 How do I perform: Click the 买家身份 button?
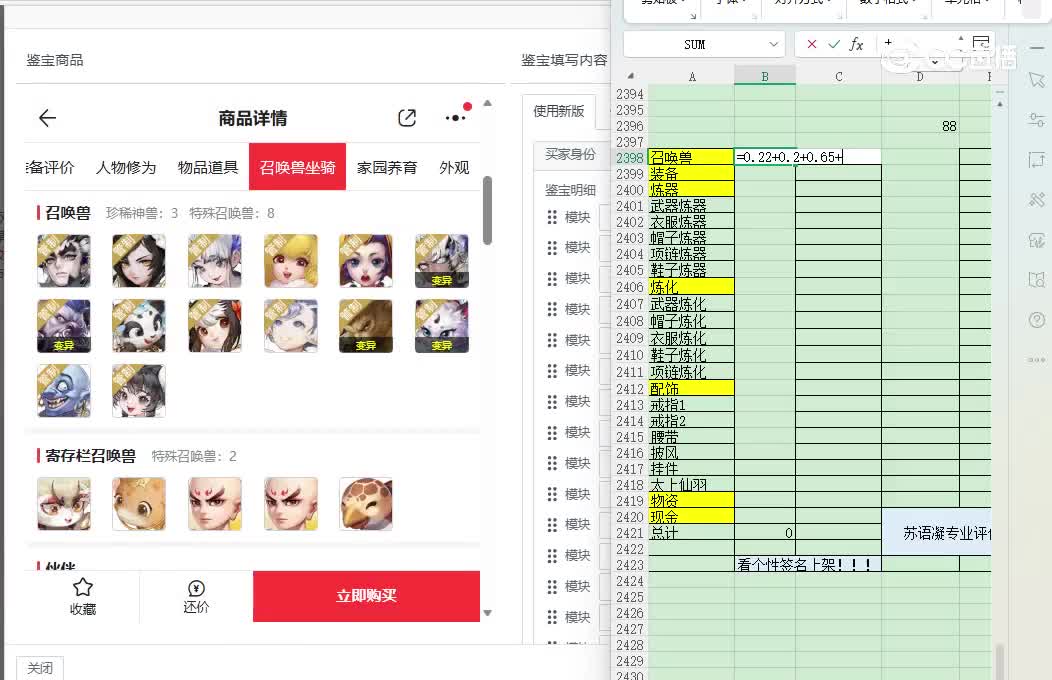[x=570, y=154]
